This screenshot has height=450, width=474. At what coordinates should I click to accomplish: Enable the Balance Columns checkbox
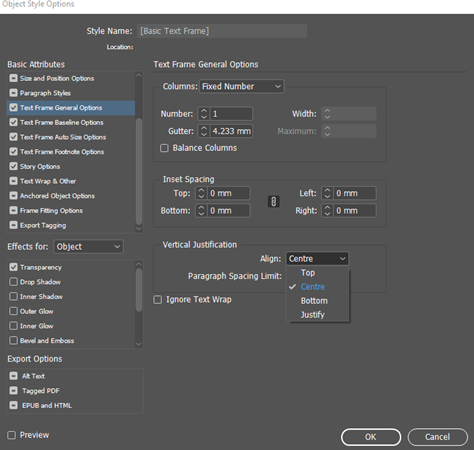(x=164, y=148)
